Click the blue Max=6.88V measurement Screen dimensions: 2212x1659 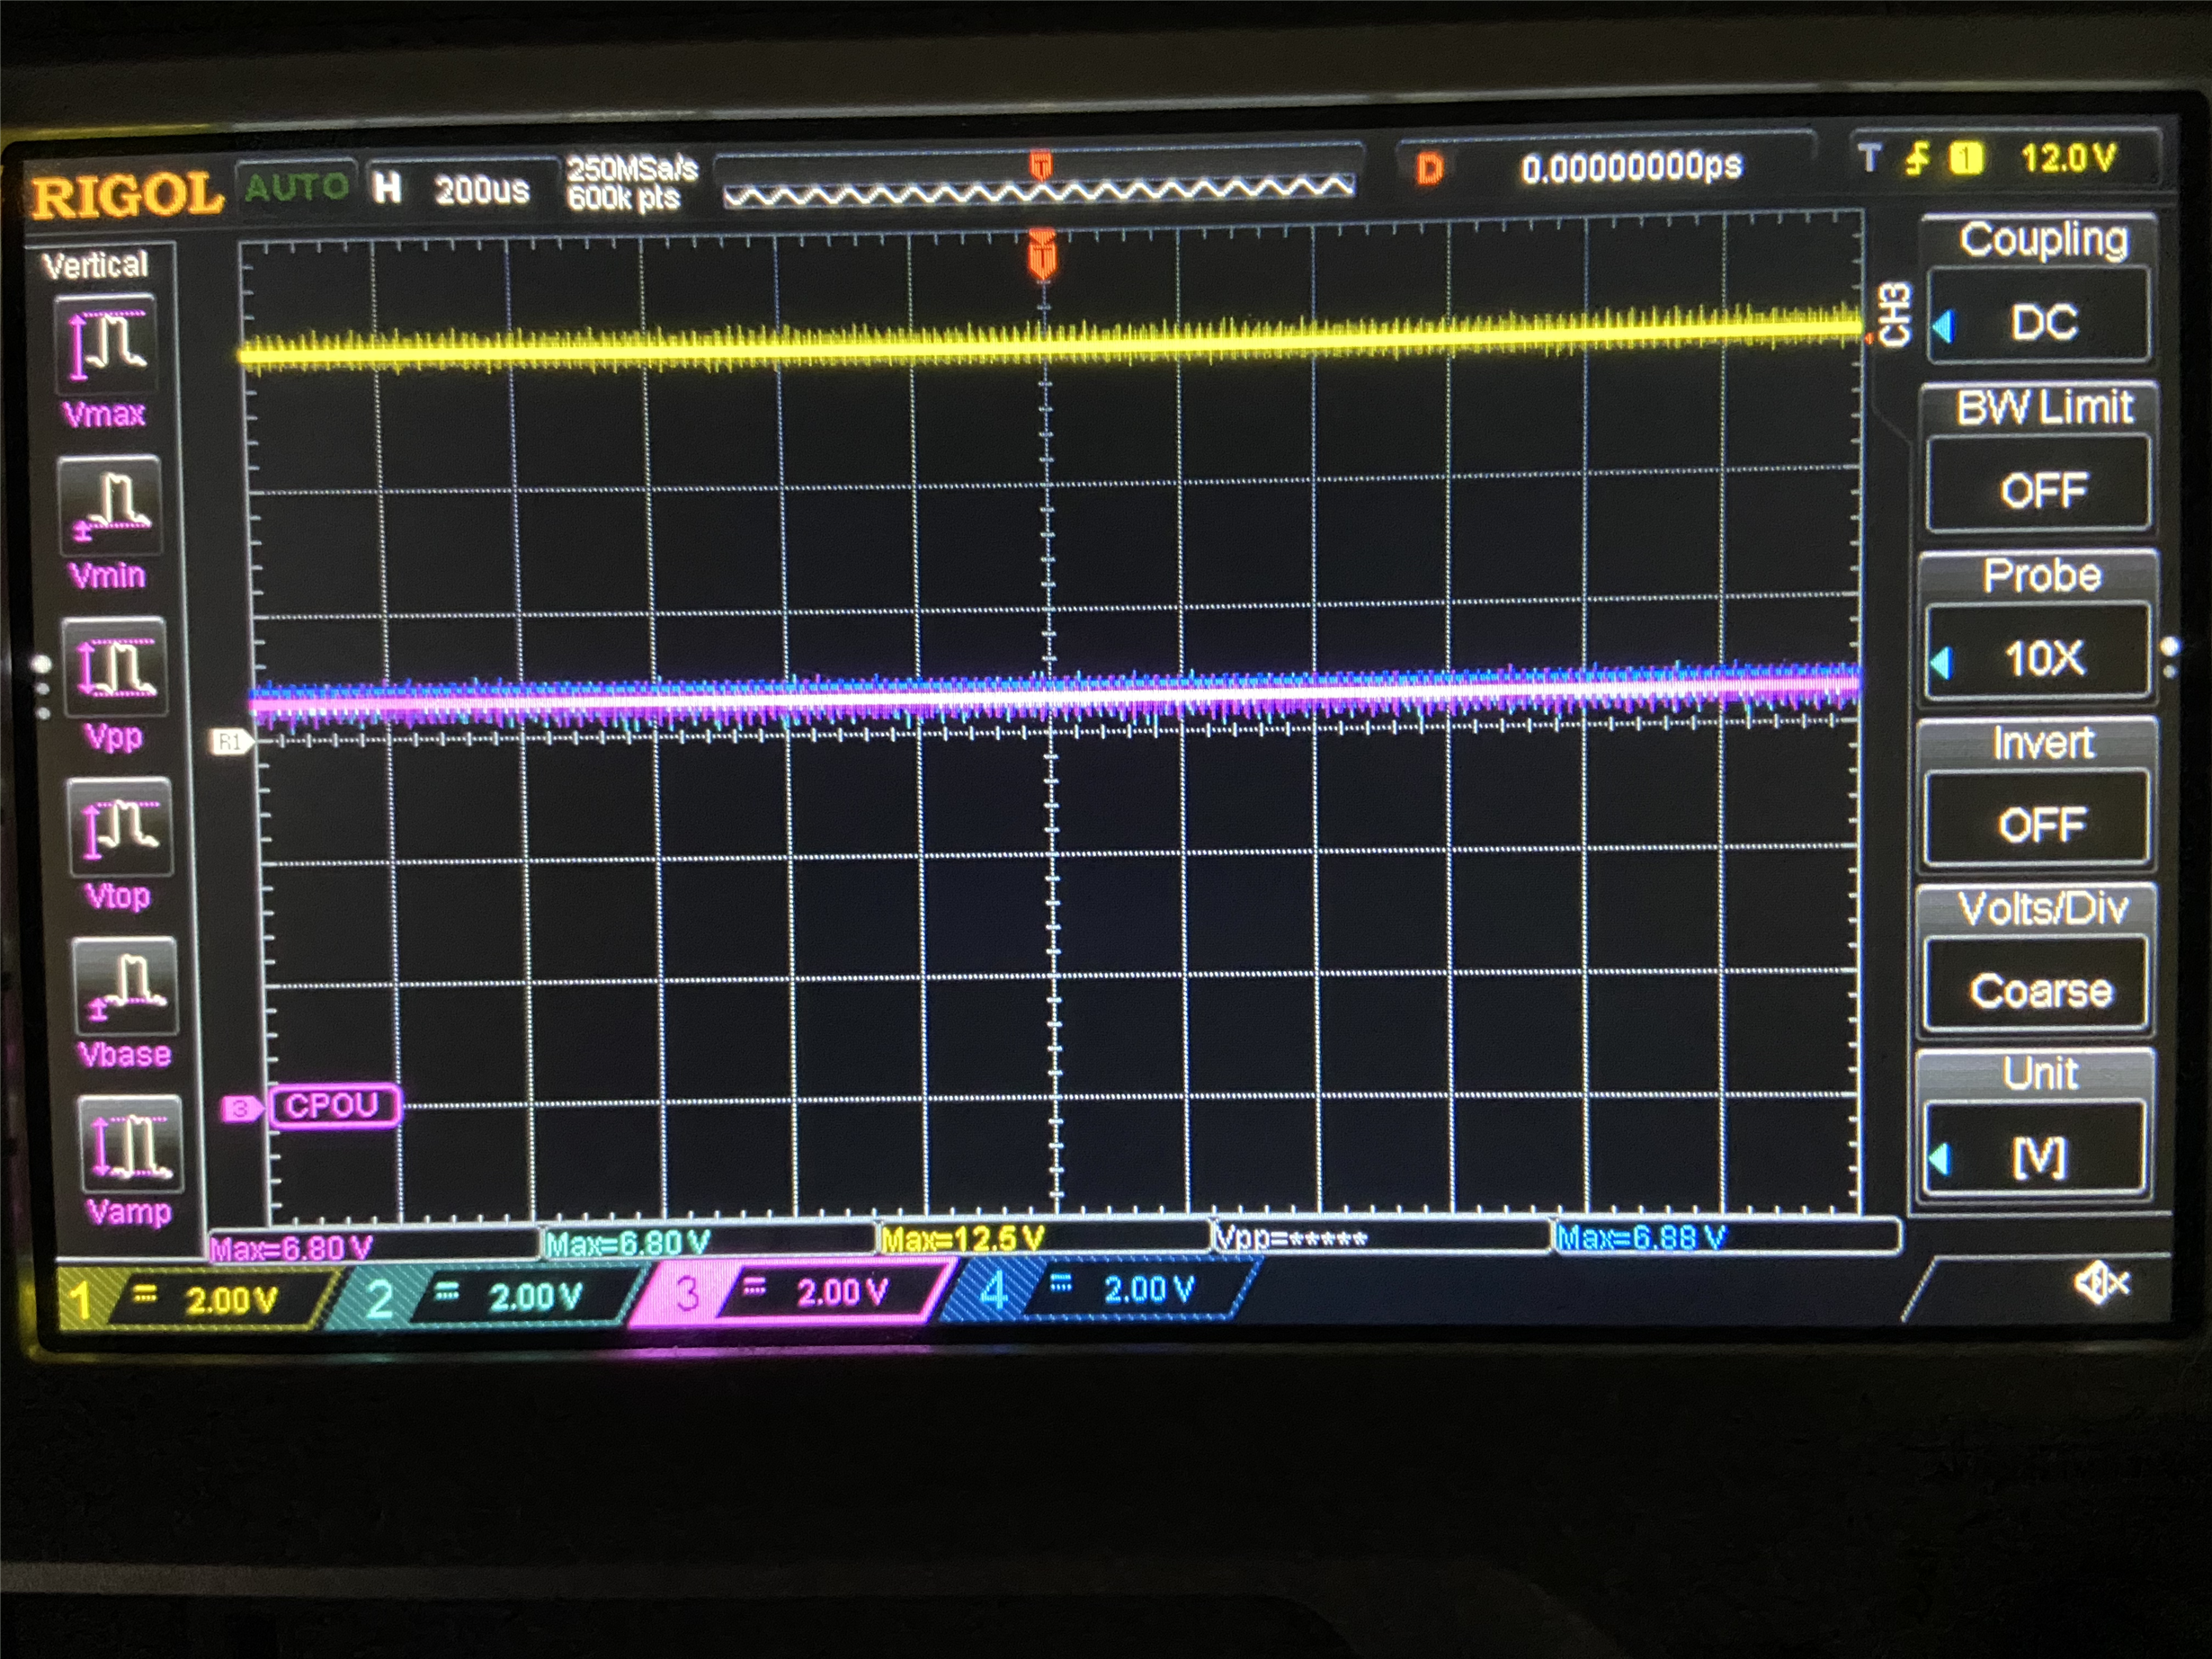(1641, 1237)
